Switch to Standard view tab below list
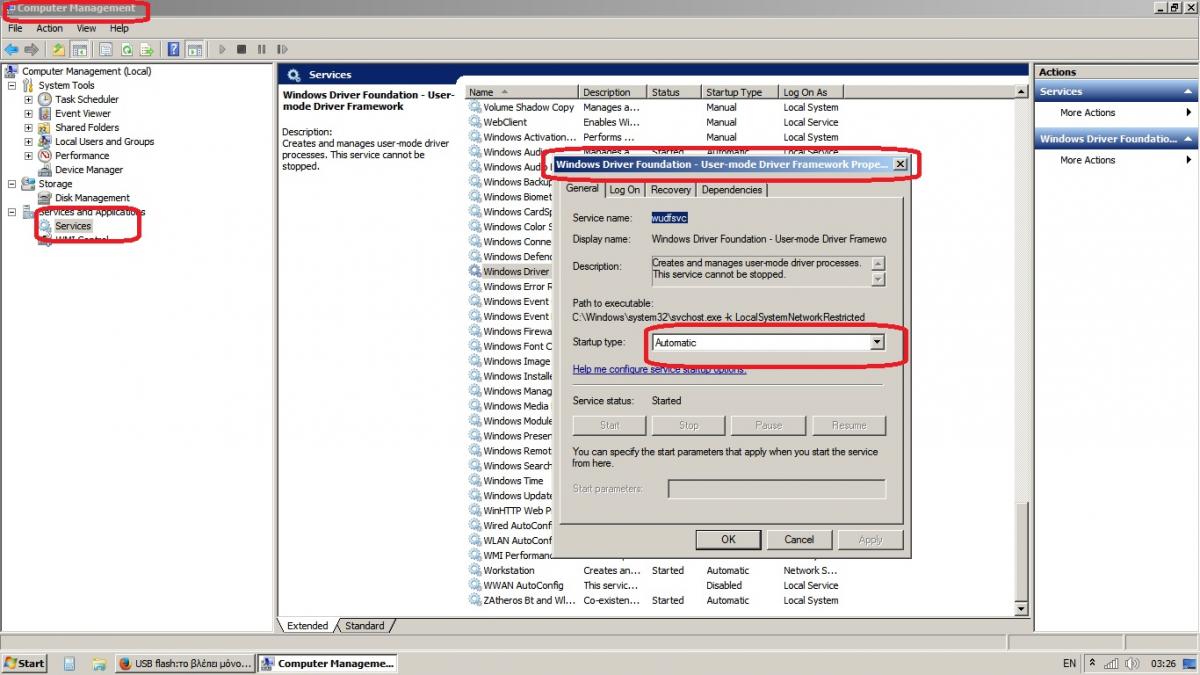The width and height of the screenshot is (1200, 675). click(364, 626)
